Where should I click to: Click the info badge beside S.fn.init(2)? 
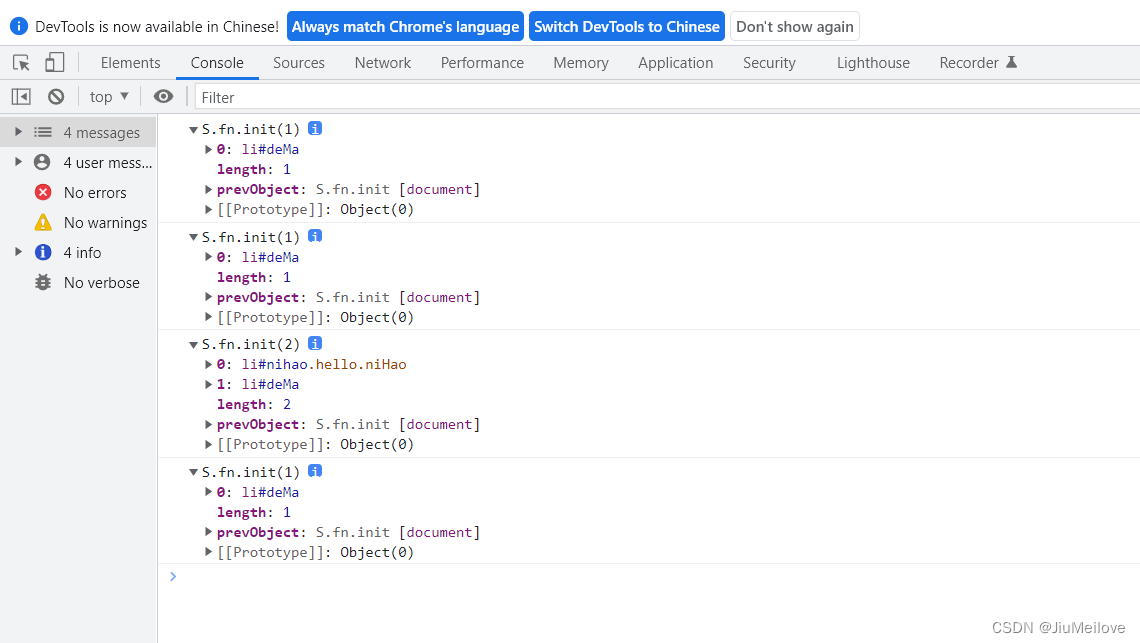[x=315, y=344]
